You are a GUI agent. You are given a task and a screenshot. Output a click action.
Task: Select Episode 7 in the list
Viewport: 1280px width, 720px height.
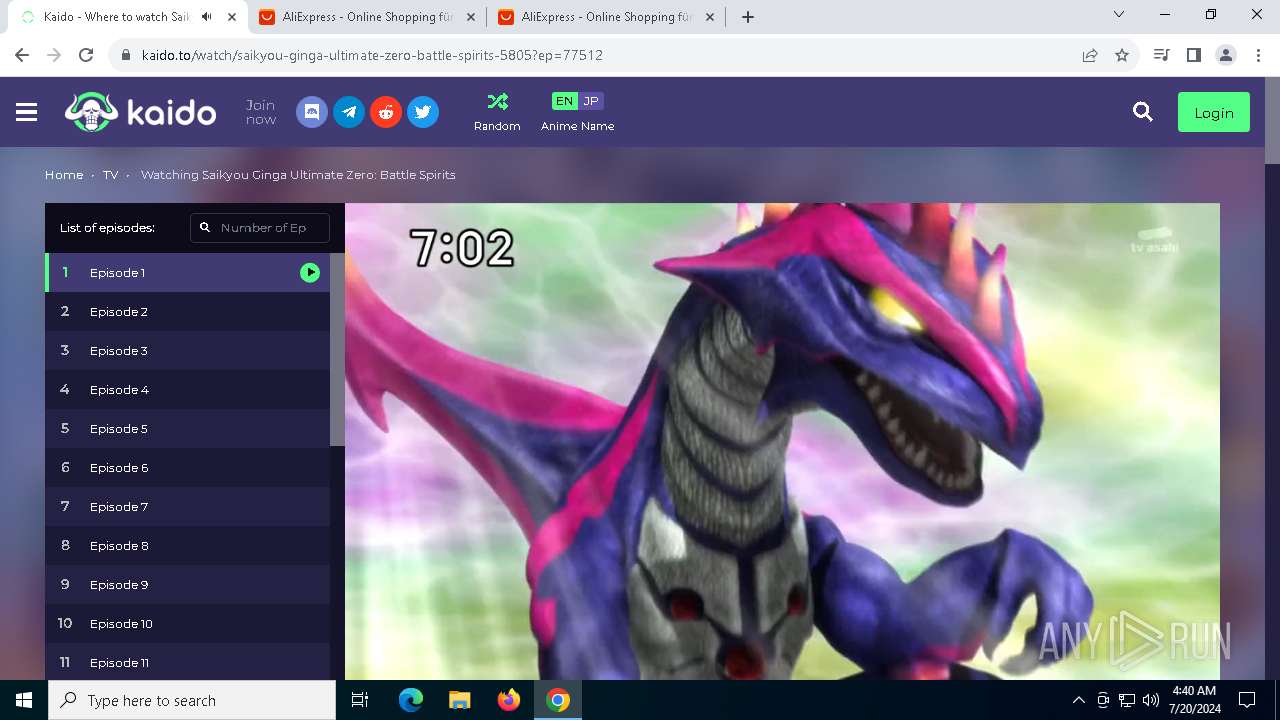tap(187, 506)
